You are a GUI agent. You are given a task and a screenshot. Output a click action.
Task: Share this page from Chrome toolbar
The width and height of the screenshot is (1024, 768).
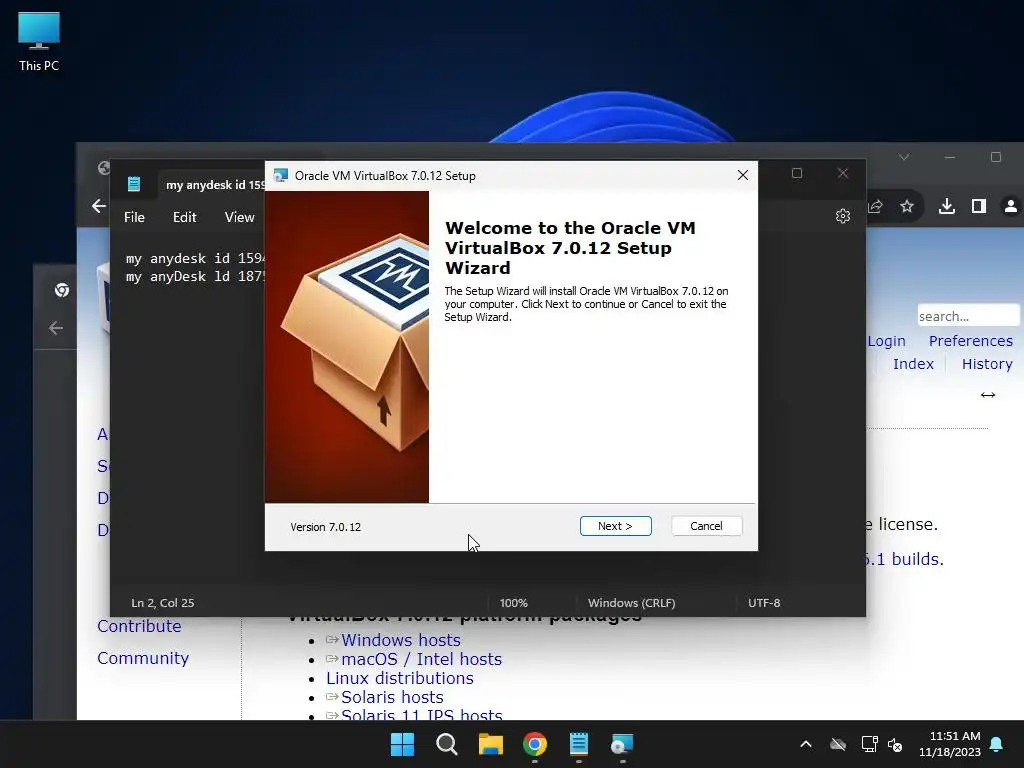pyautogui.click(x=875, y=206)
